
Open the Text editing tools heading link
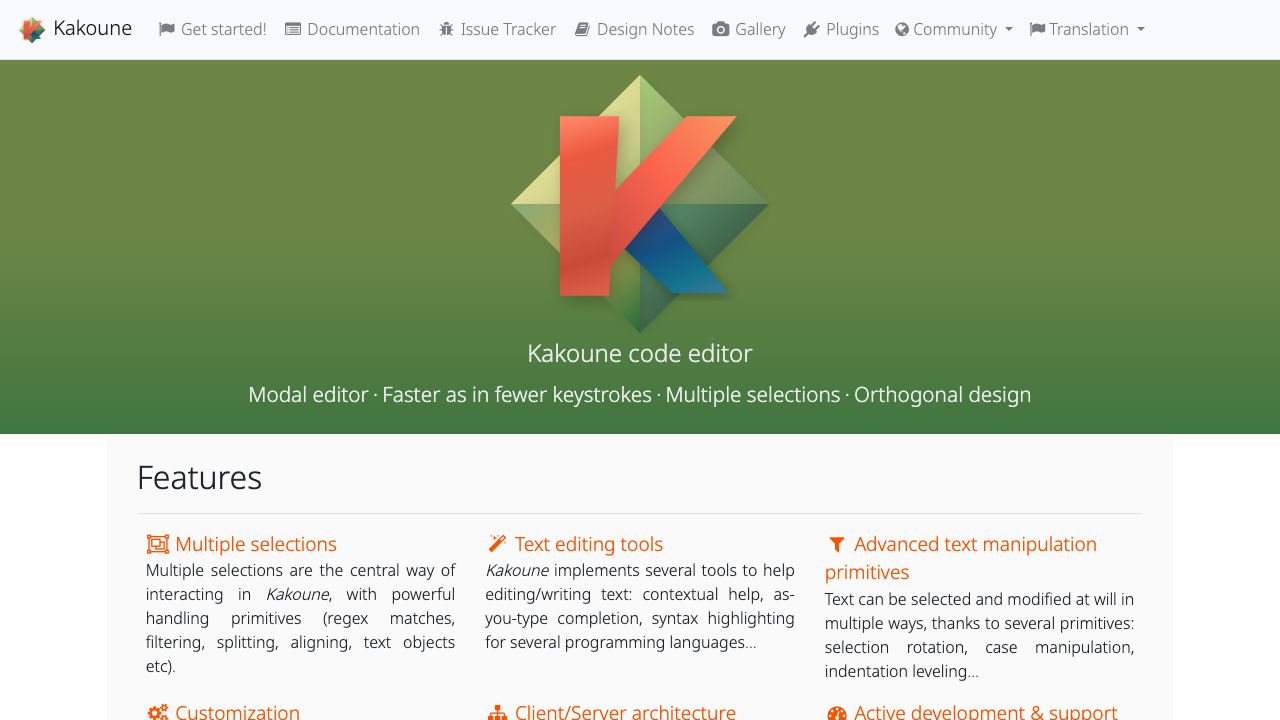[x=589, y=544]
